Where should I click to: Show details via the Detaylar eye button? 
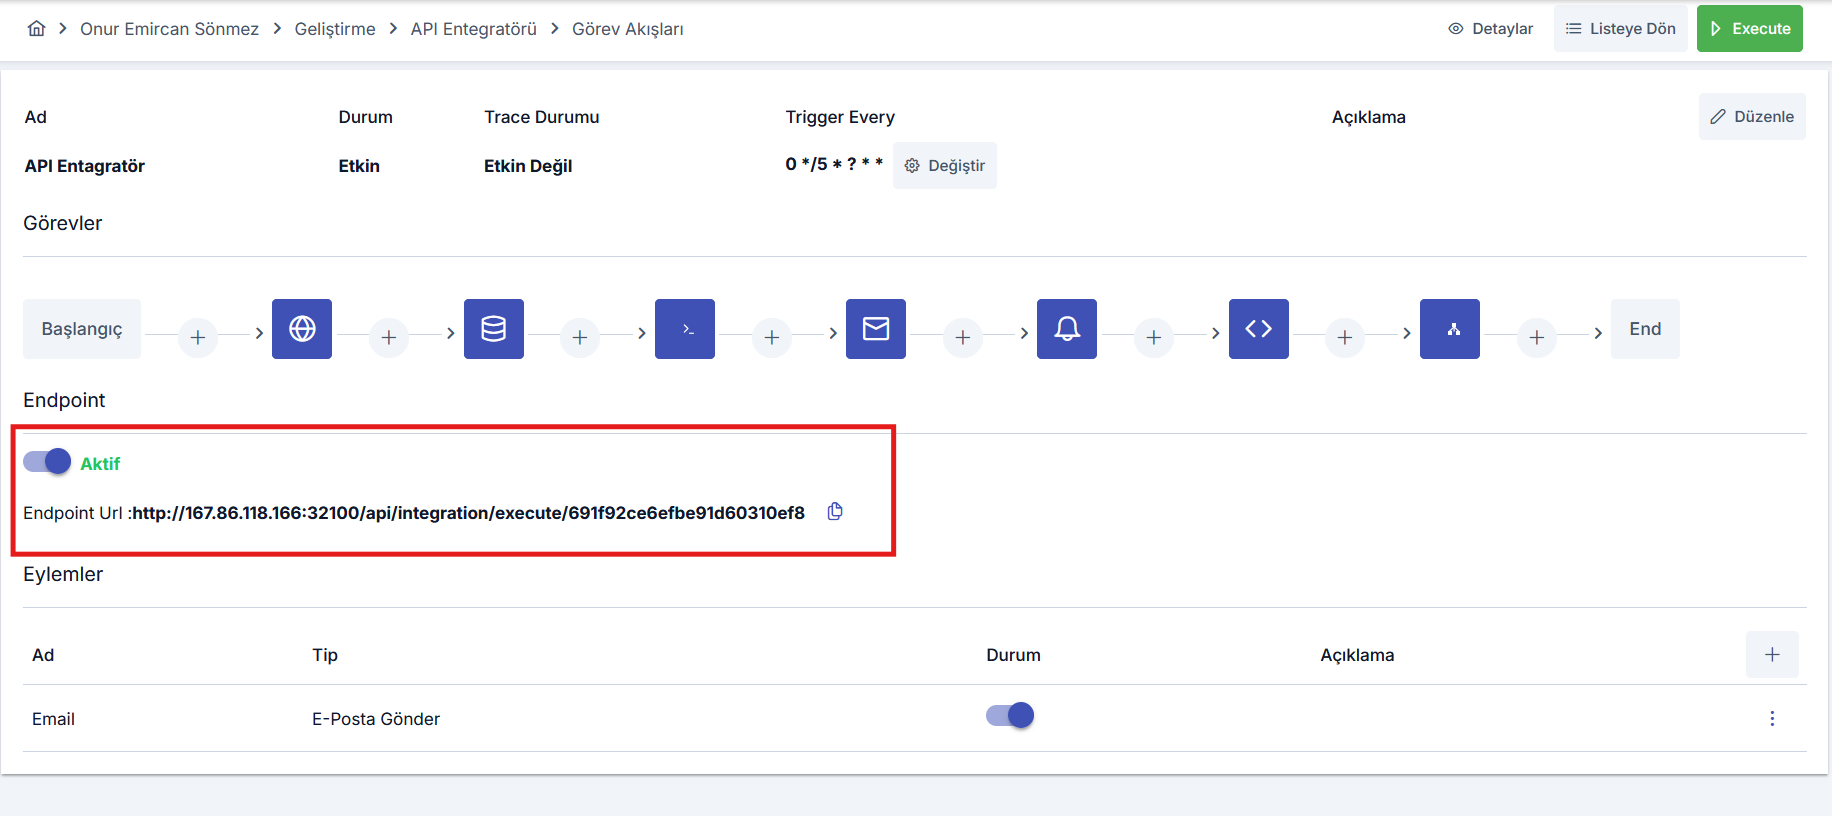[x=1490, y=29]
